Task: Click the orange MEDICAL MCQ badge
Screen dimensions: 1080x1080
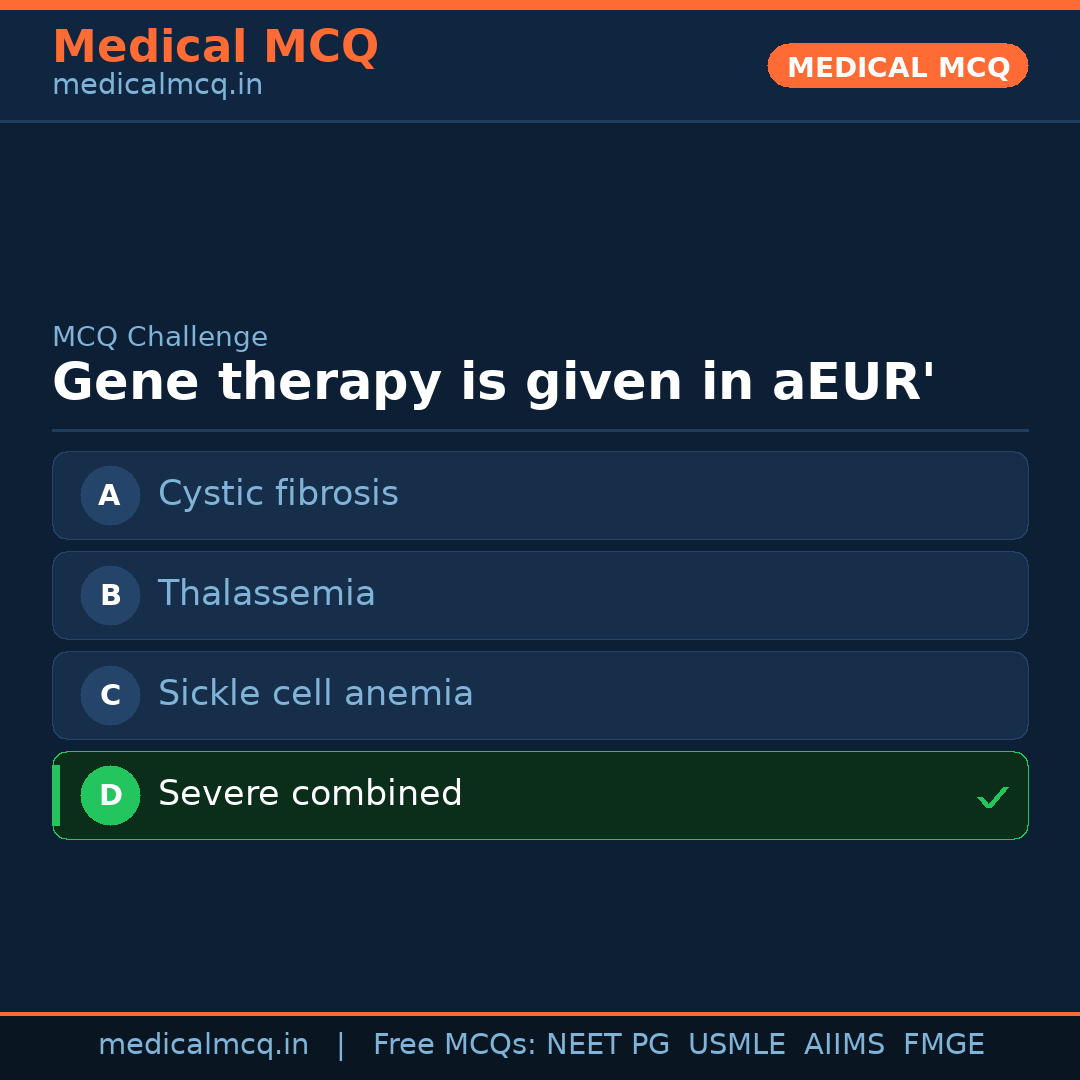Action: 897,66
